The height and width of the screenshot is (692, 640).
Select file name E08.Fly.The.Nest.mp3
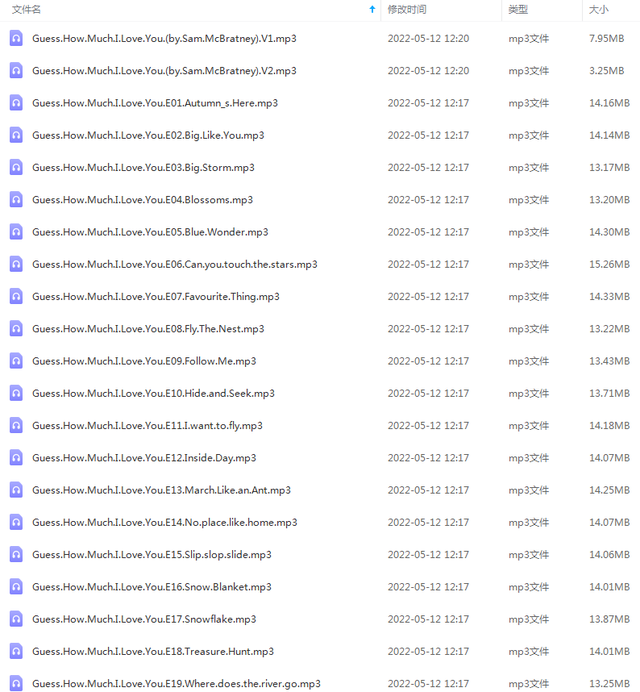(x=148, y=329)
